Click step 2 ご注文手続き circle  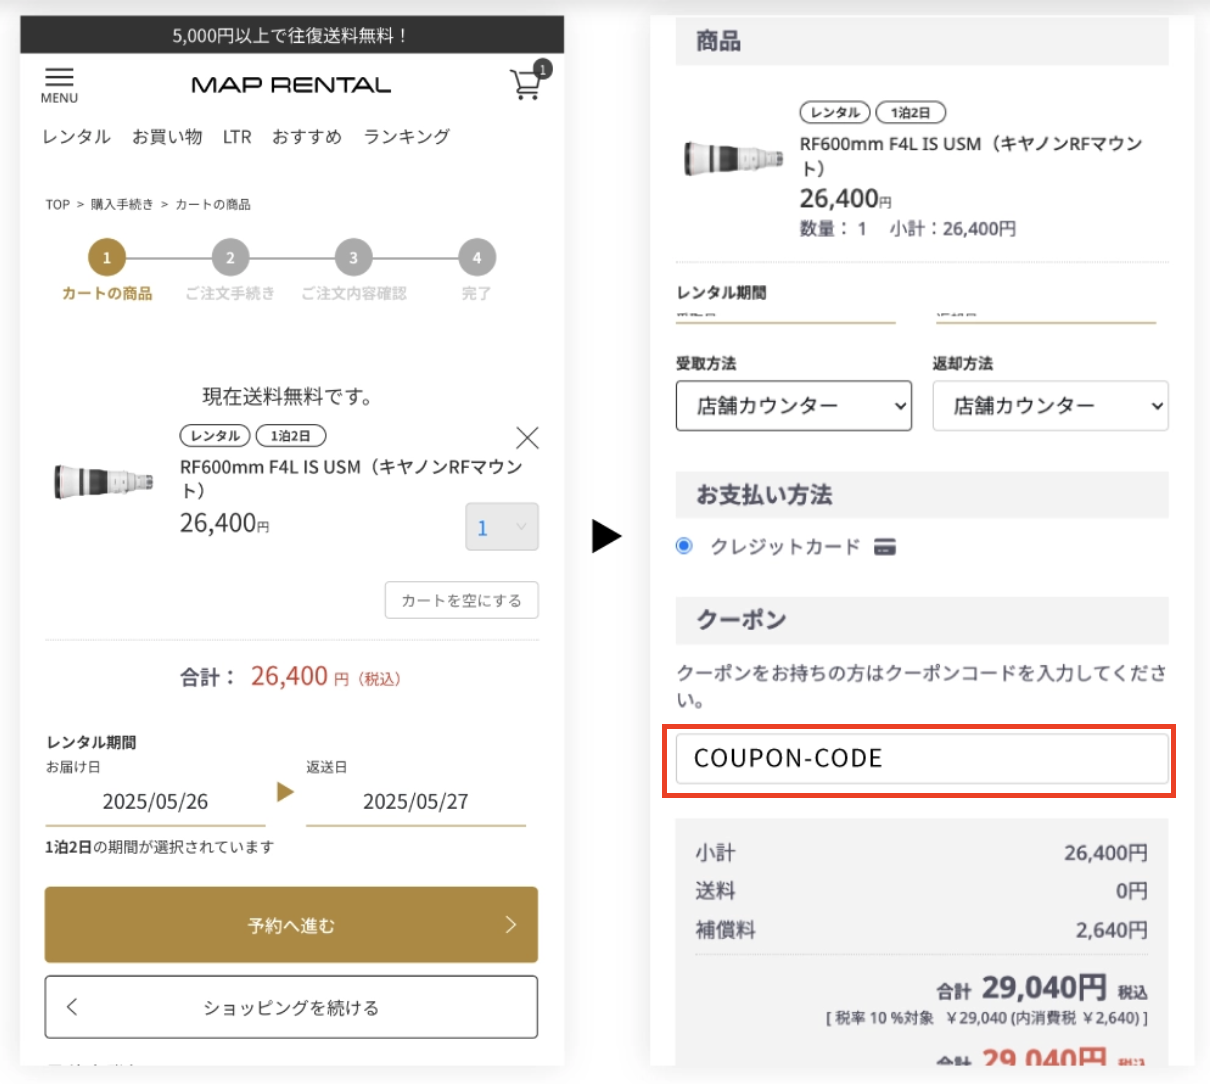[230, 258]
